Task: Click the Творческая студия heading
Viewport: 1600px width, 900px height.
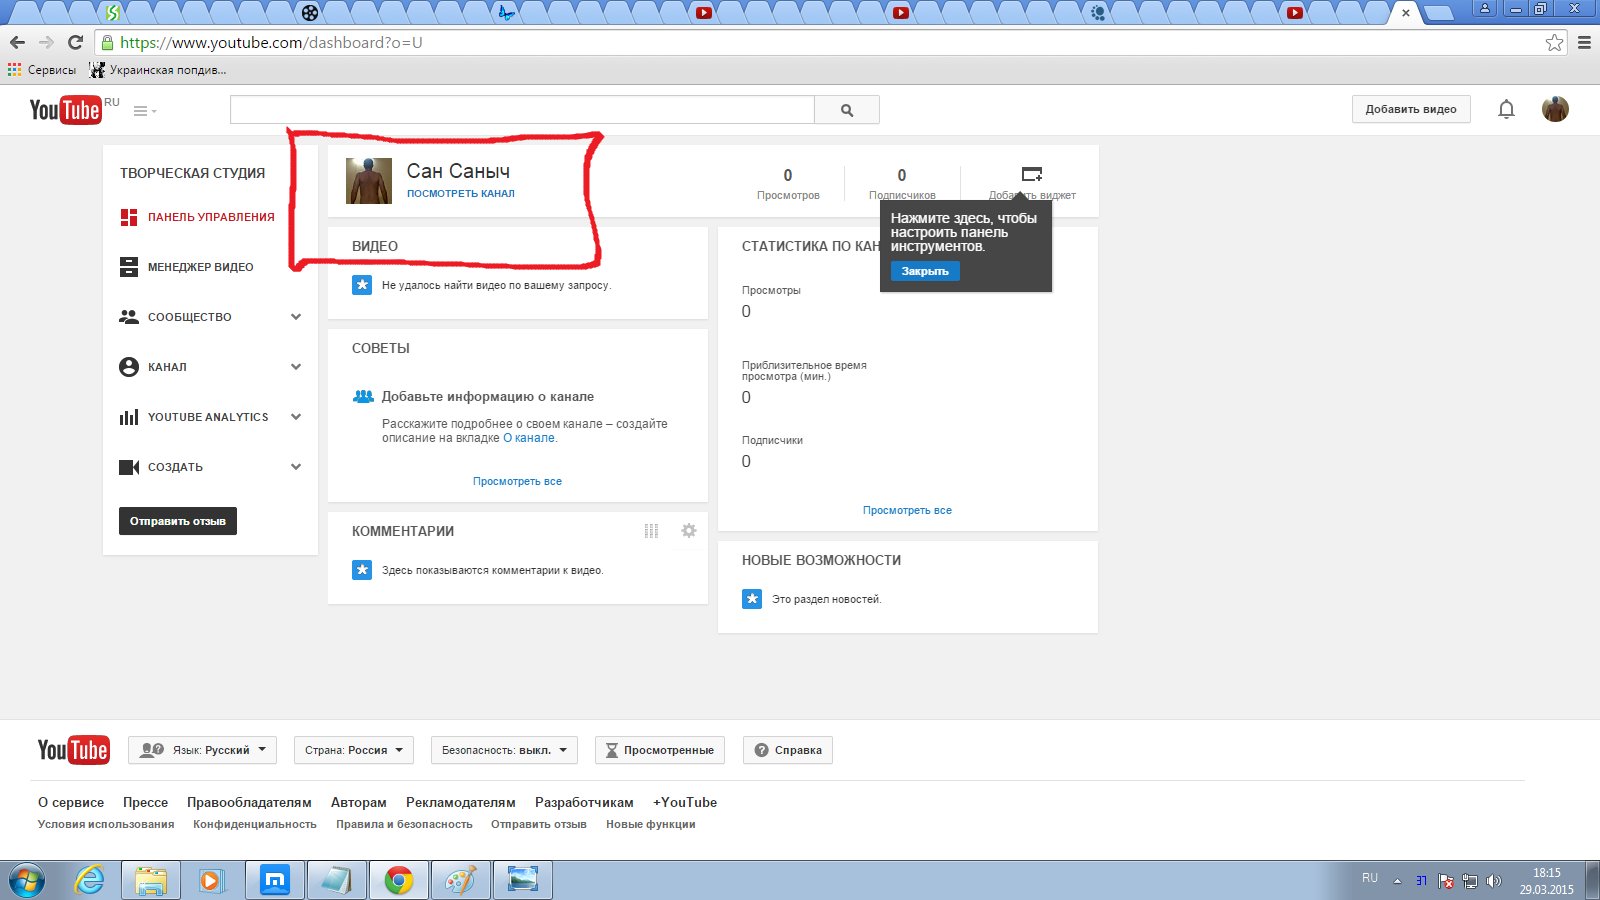Action: pyautogui.click(x=192, y=173)
